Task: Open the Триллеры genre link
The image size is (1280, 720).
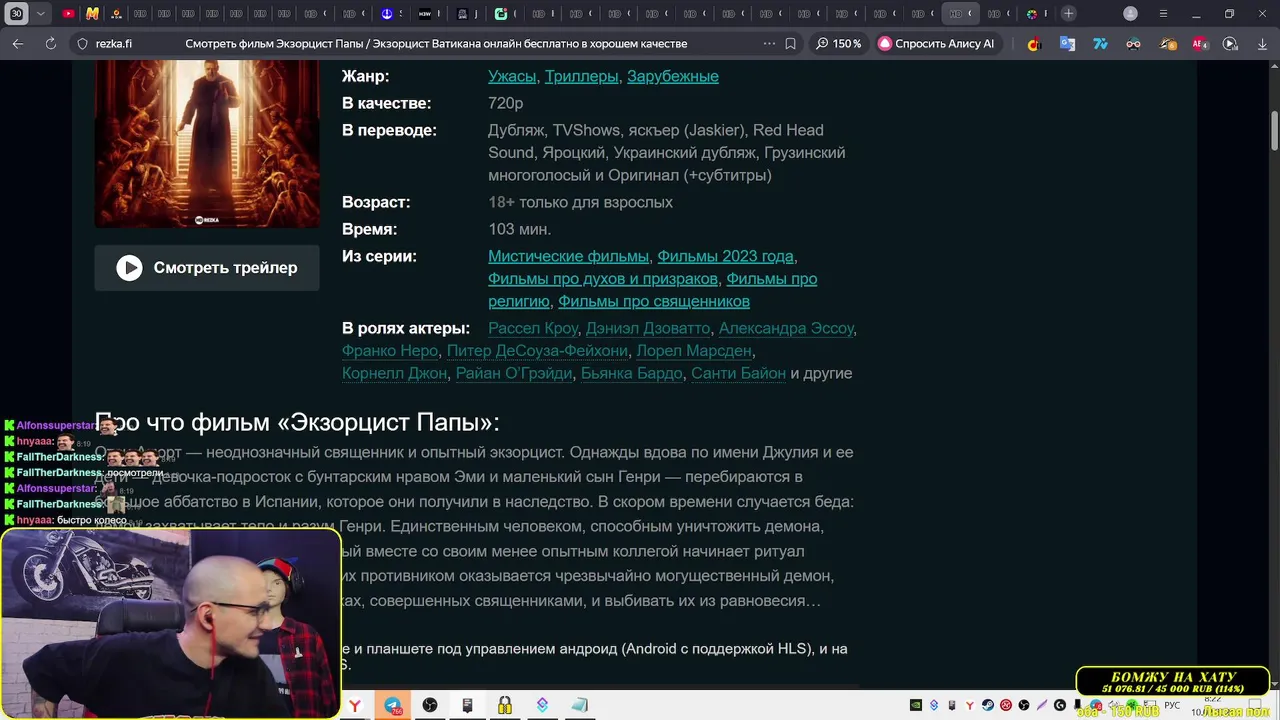Action: tap(581, 76)
